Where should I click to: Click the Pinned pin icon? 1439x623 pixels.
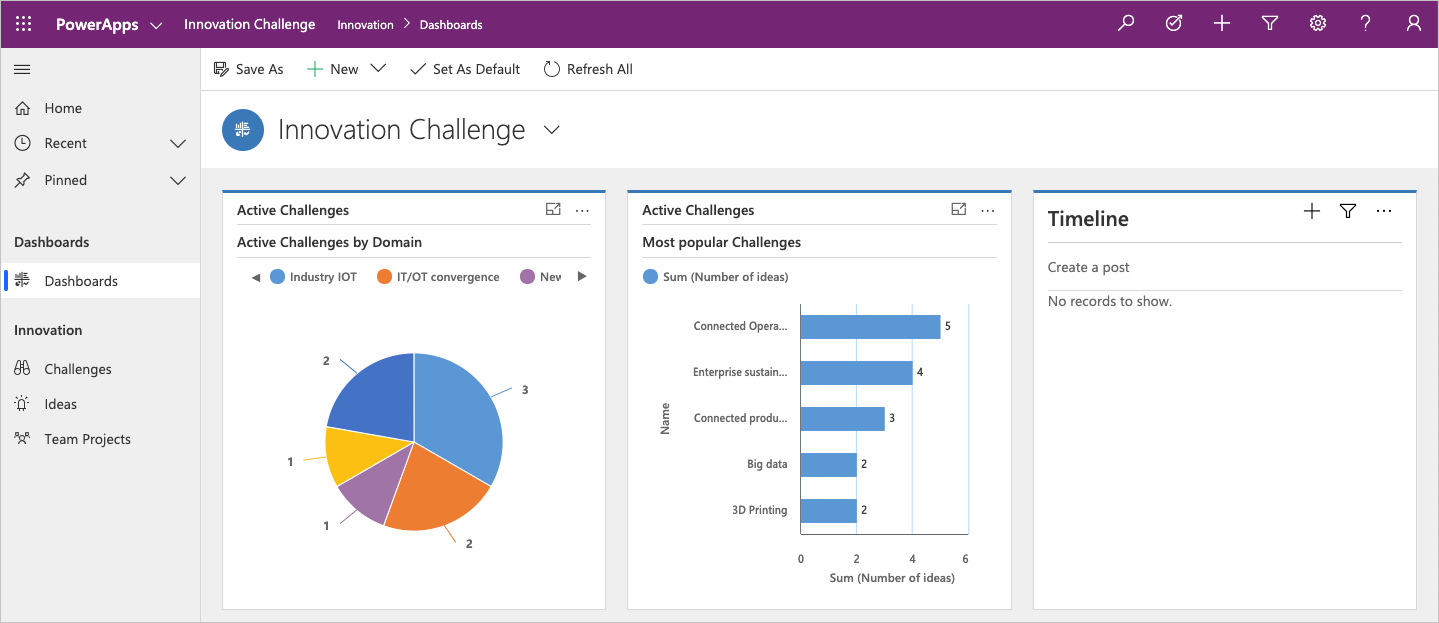22,180
